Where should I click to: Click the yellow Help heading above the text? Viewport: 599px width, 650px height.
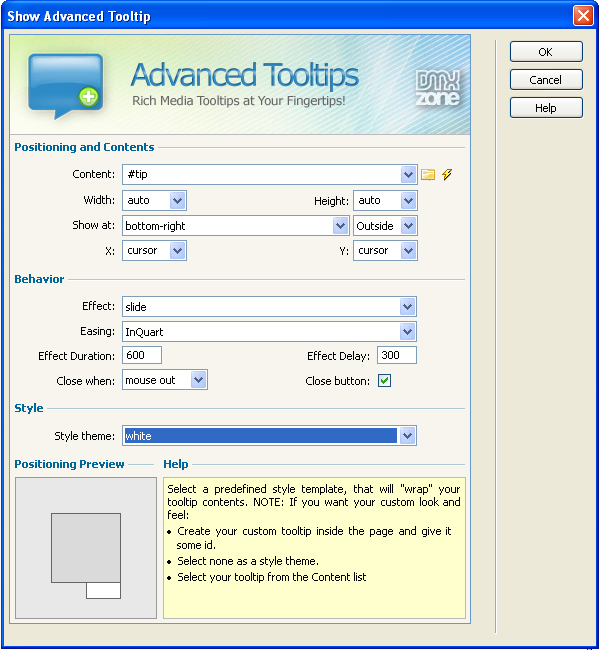(176, 464)
